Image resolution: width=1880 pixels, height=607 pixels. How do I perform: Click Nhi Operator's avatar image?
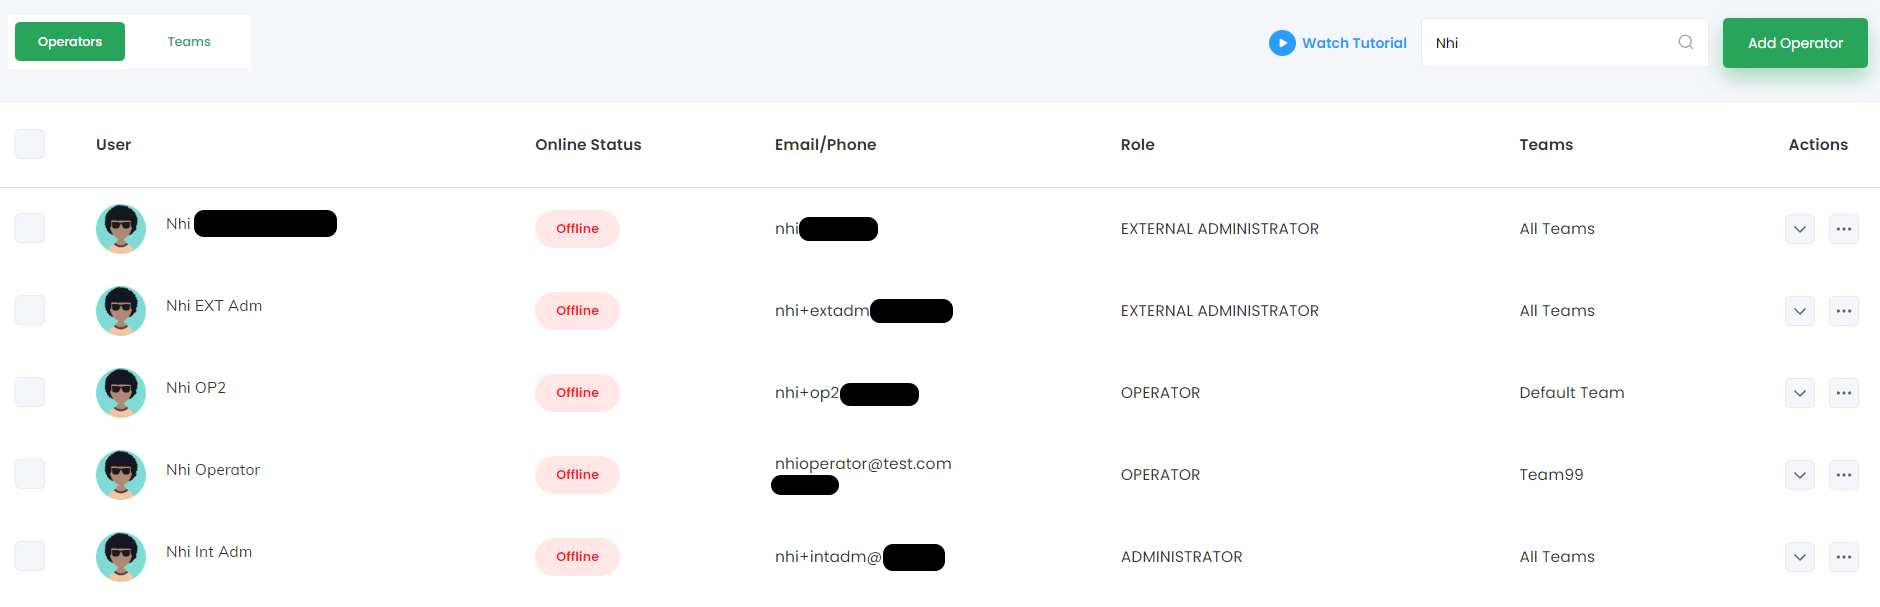click(x=121, y=475)
